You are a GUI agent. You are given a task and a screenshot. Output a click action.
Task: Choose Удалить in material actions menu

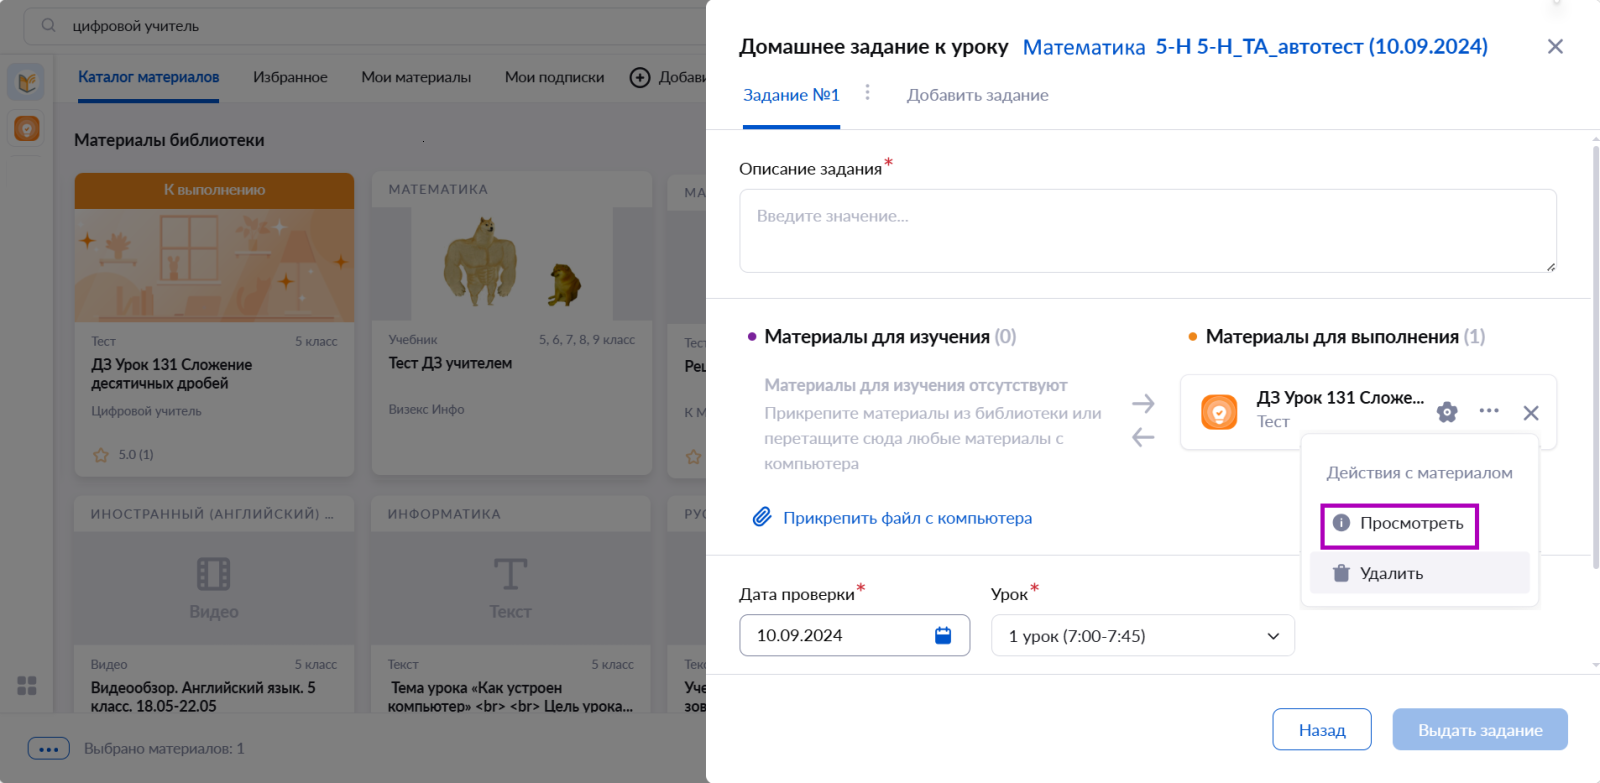pos(1420,573)
